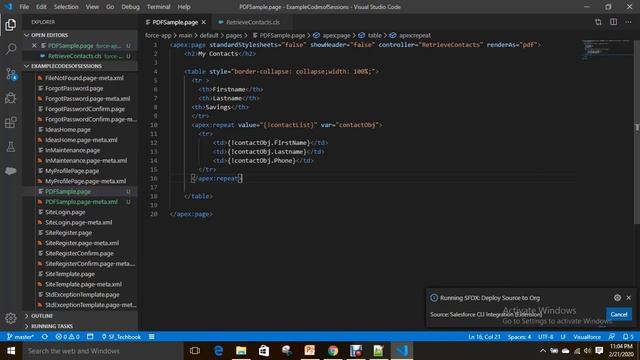
Task: Open the Salesforce org browser cloud icon
Action: click(11, 171)
